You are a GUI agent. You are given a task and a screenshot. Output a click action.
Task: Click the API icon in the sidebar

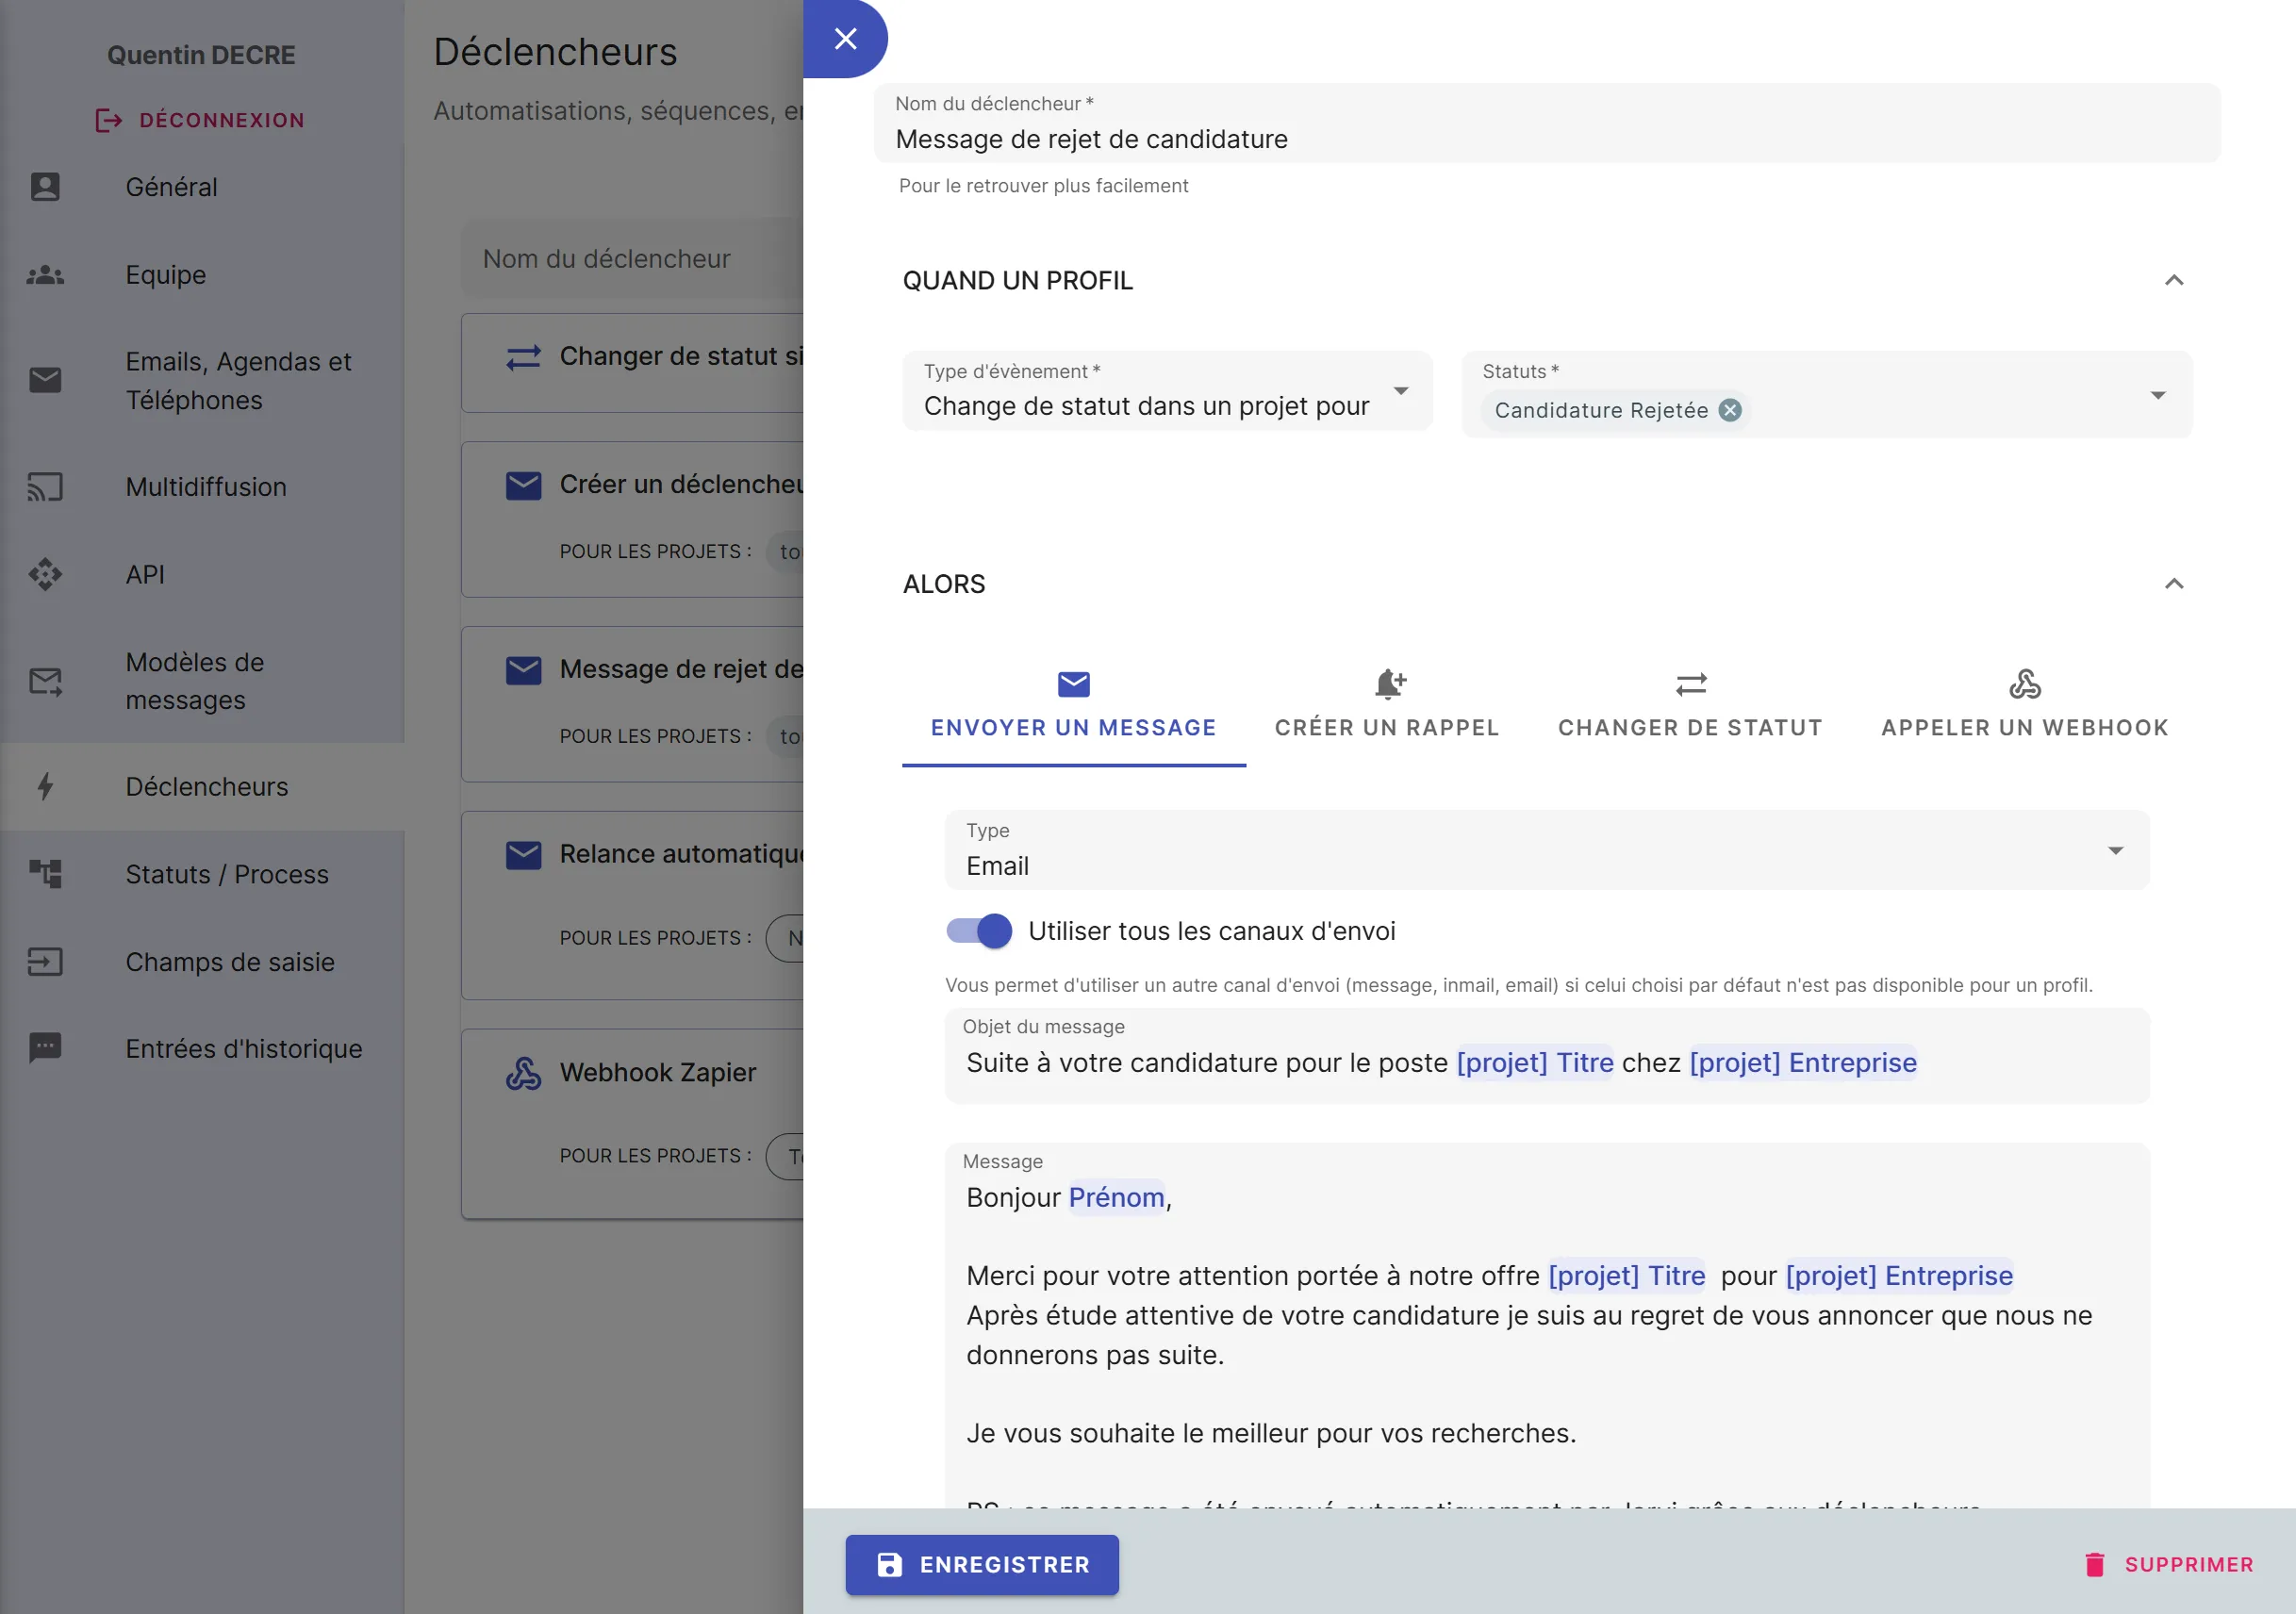pyautogui.click(x=45, y=574)
